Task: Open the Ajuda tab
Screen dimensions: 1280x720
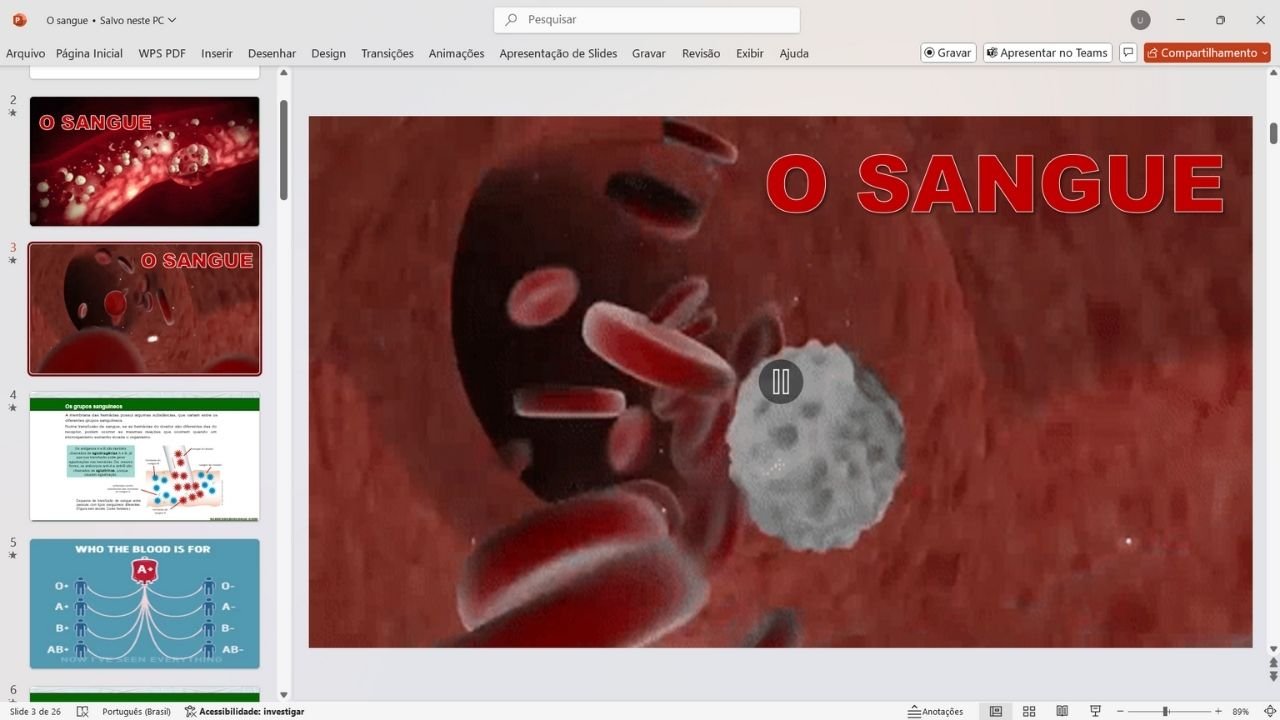Action: tap(794, 53)
